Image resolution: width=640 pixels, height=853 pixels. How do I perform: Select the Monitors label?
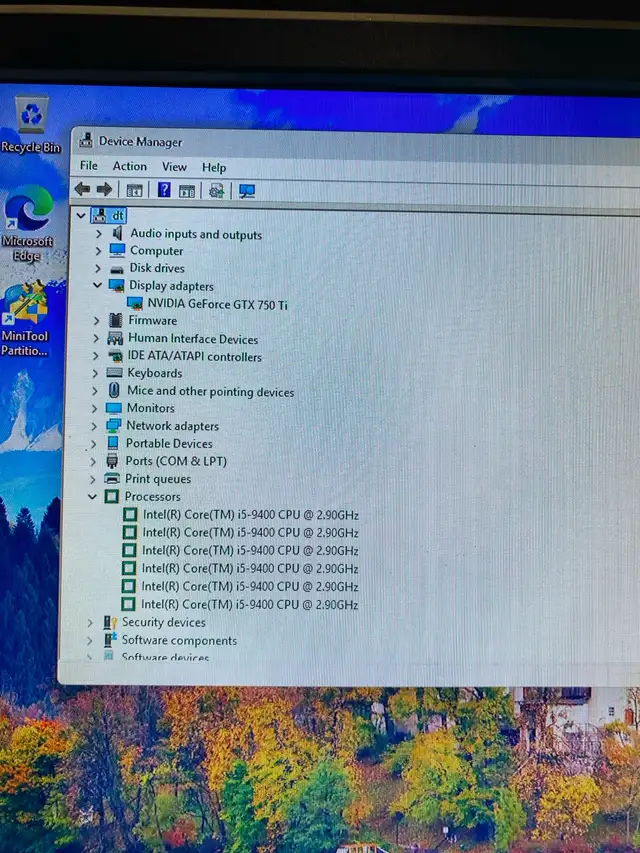pyautogui.click(x=151, y=408)
